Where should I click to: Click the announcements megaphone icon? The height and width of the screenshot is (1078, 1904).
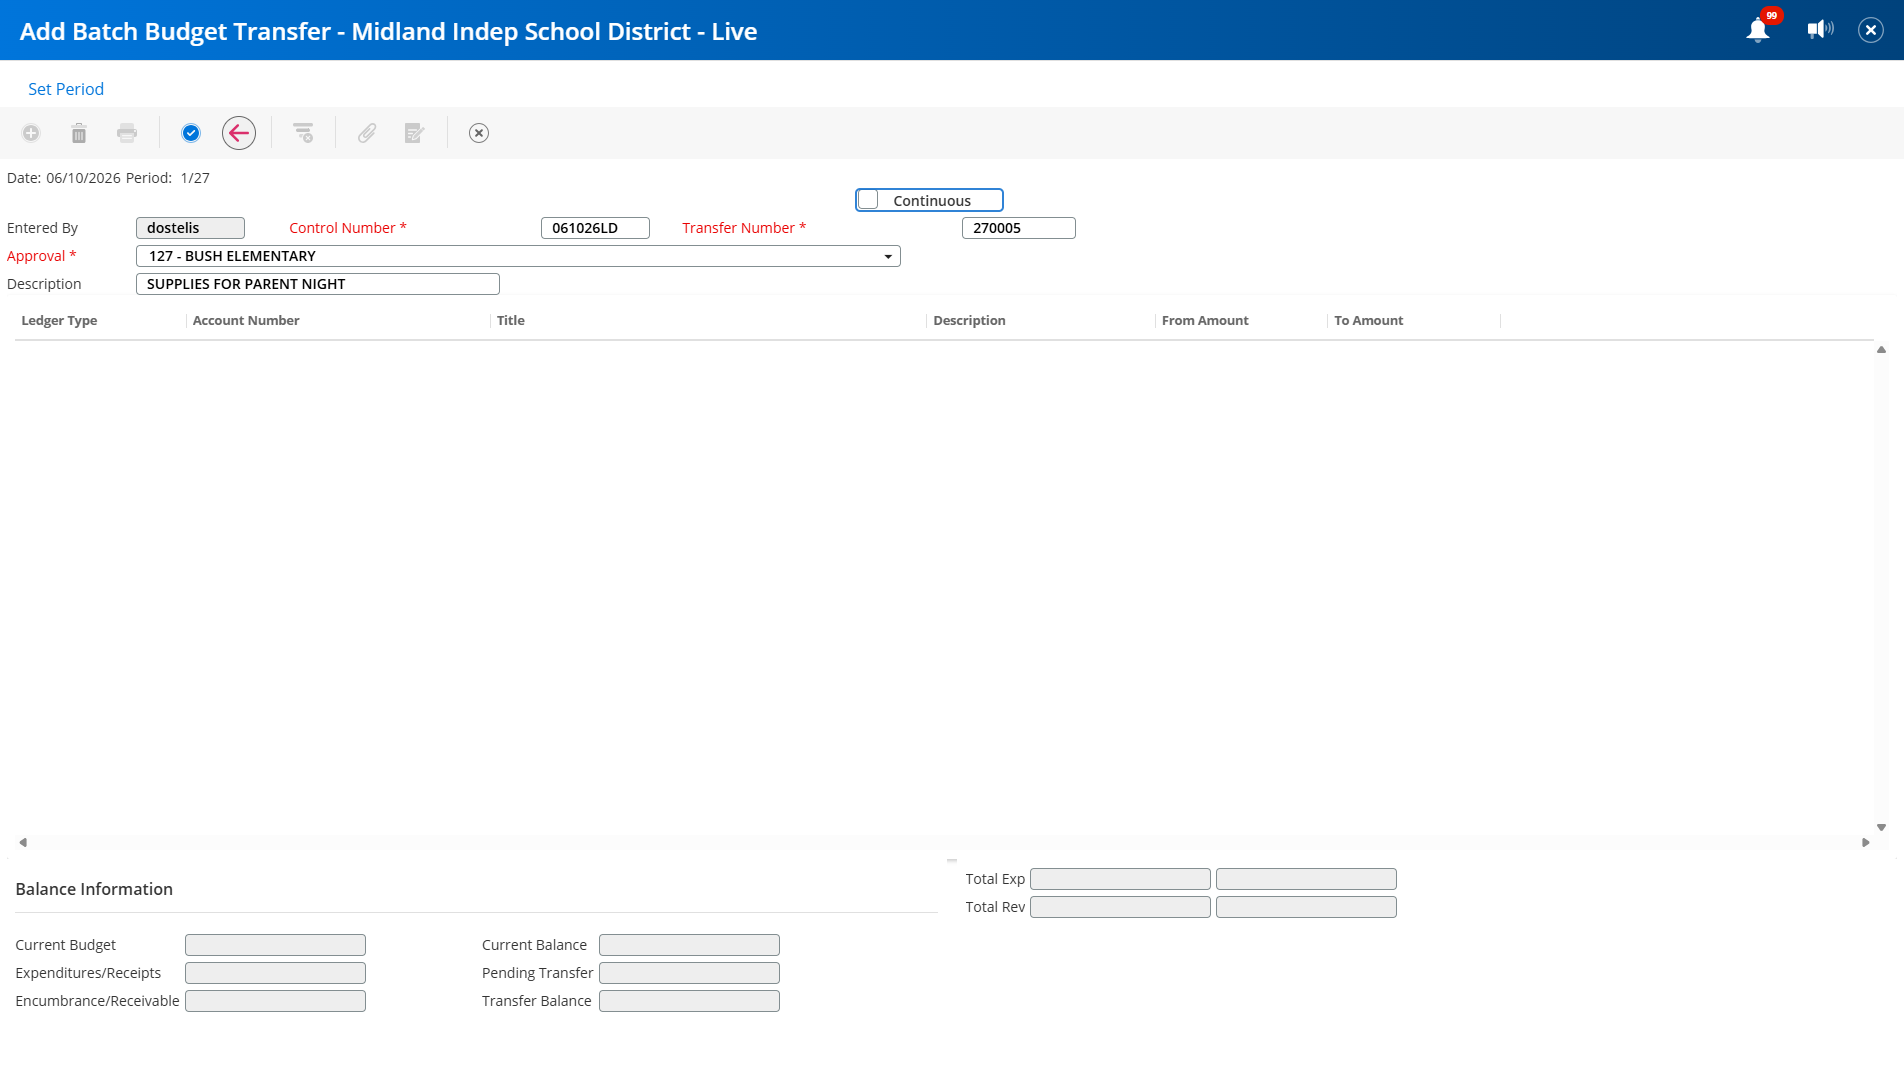click(x=1820, y=30)
